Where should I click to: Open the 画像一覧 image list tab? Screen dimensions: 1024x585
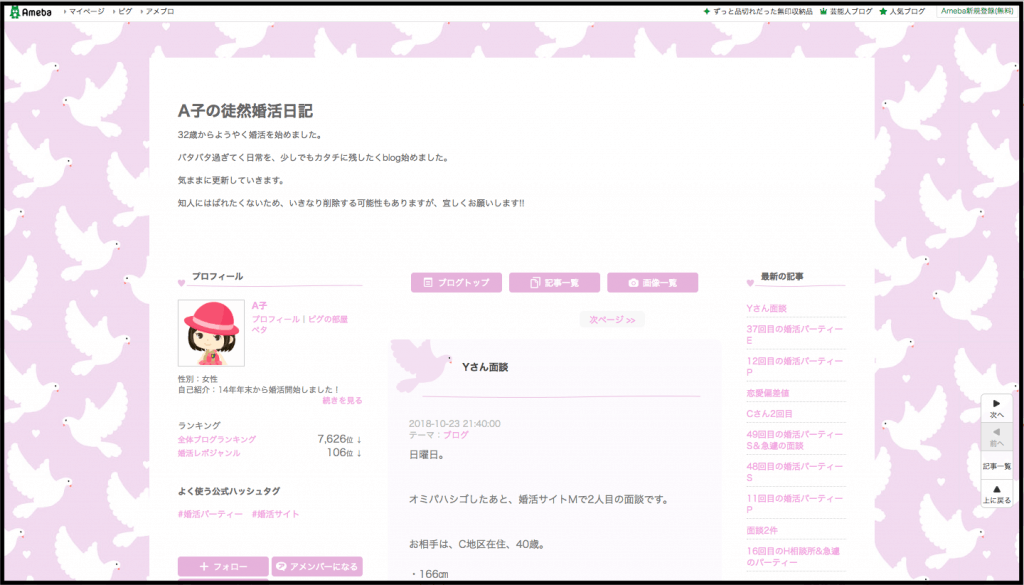[x=652, y=283]
